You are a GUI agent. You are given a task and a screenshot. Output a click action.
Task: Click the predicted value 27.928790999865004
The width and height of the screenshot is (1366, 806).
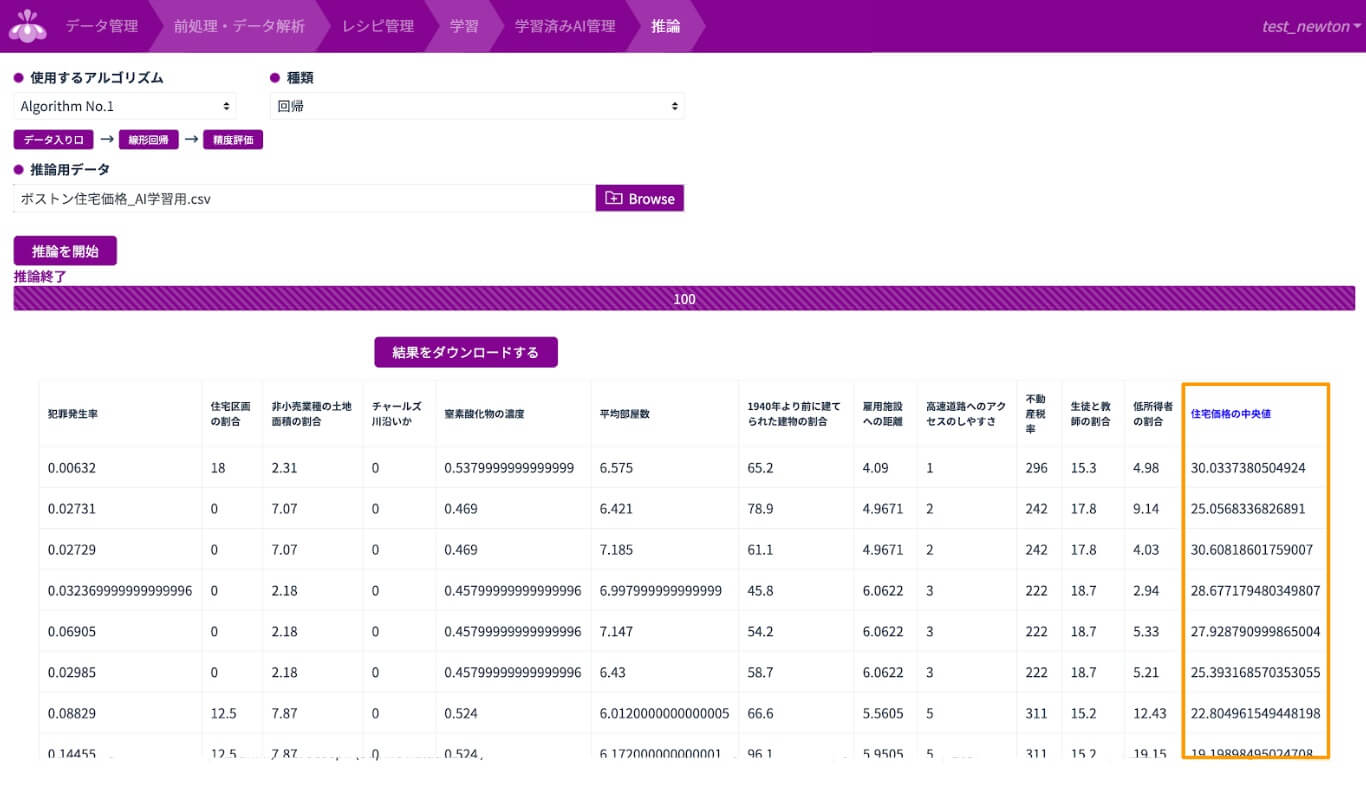[x=1256, y=632]
